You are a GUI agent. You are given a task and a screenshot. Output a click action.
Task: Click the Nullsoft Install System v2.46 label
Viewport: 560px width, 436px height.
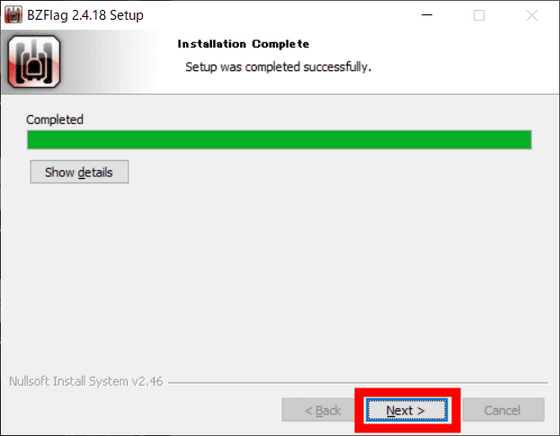pyautogui.click(x=86, y=381)
